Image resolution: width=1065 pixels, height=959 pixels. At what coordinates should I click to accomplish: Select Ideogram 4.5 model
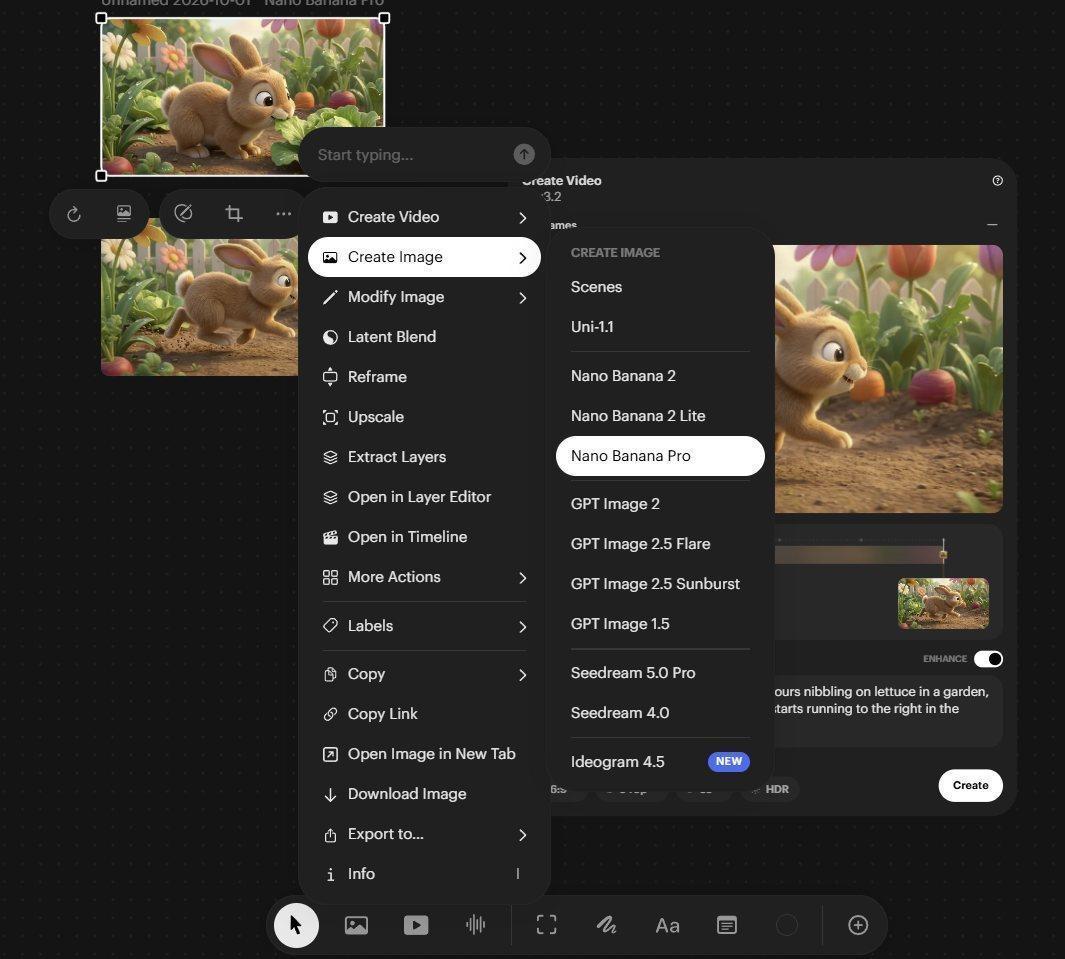pyautogui.click(x=660, y=762)
